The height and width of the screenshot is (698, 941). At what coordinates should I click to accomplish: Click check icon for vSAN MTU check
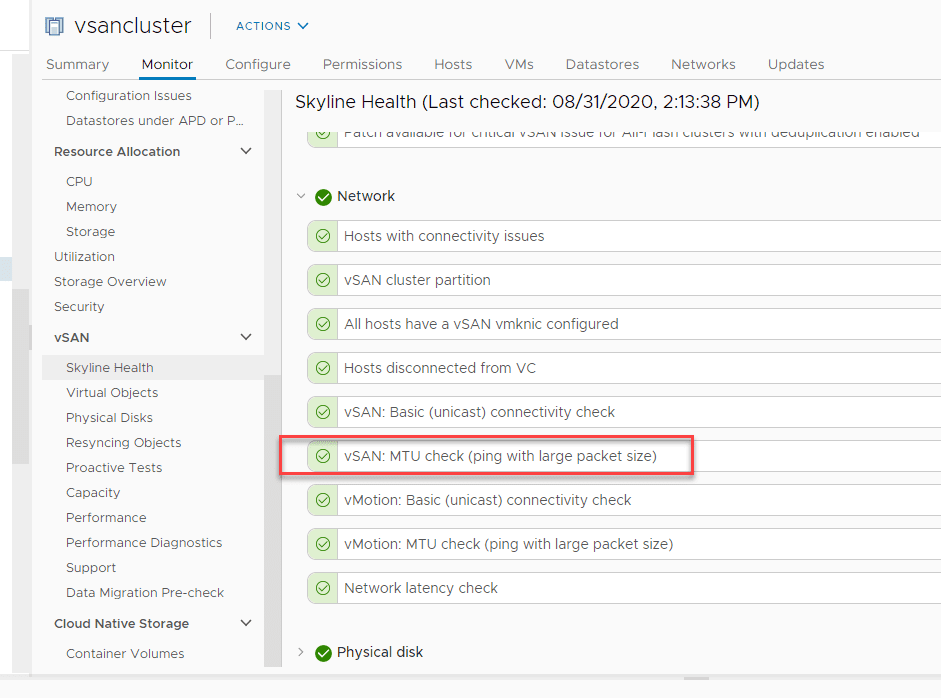click(322, 457)
